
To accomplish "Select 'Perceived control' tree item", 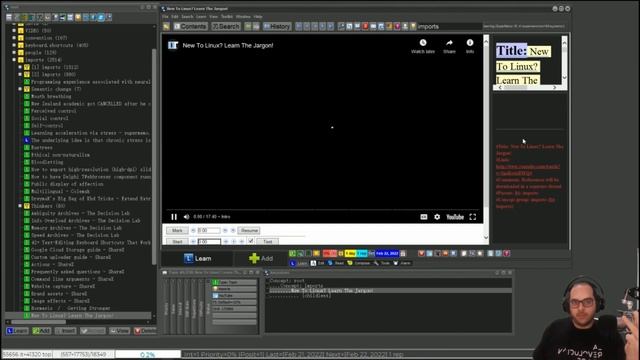I will [x=53, y=111].
